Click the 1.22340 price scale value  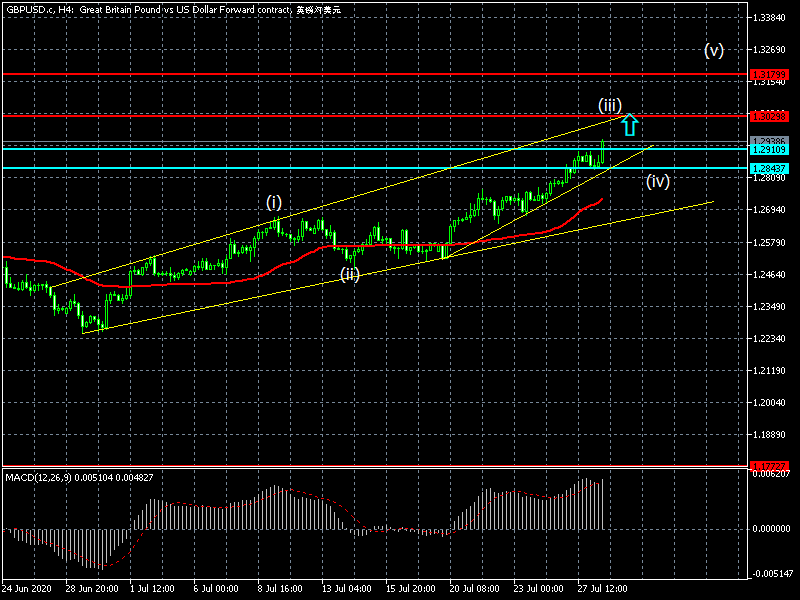769,339
